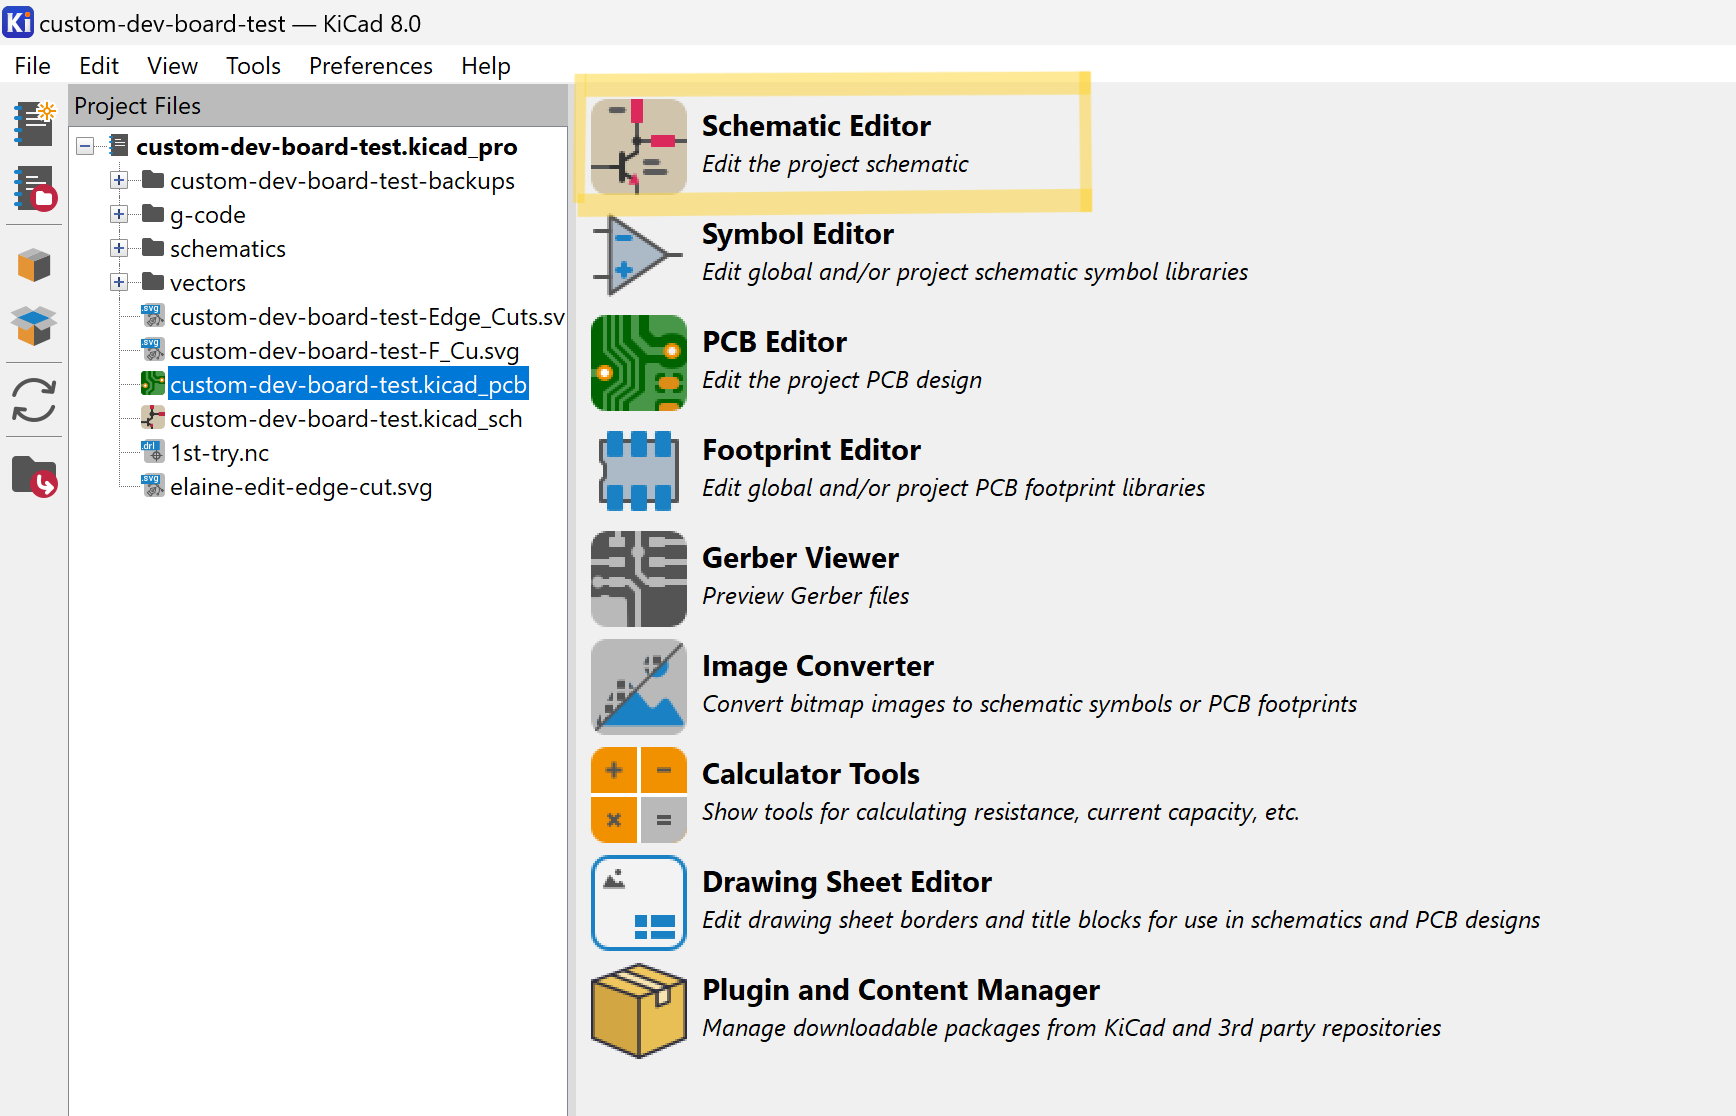Click the elaine-edit-edge-cut.svg file icon
The image size is (1736, 1116).
[x=152, y=486]
